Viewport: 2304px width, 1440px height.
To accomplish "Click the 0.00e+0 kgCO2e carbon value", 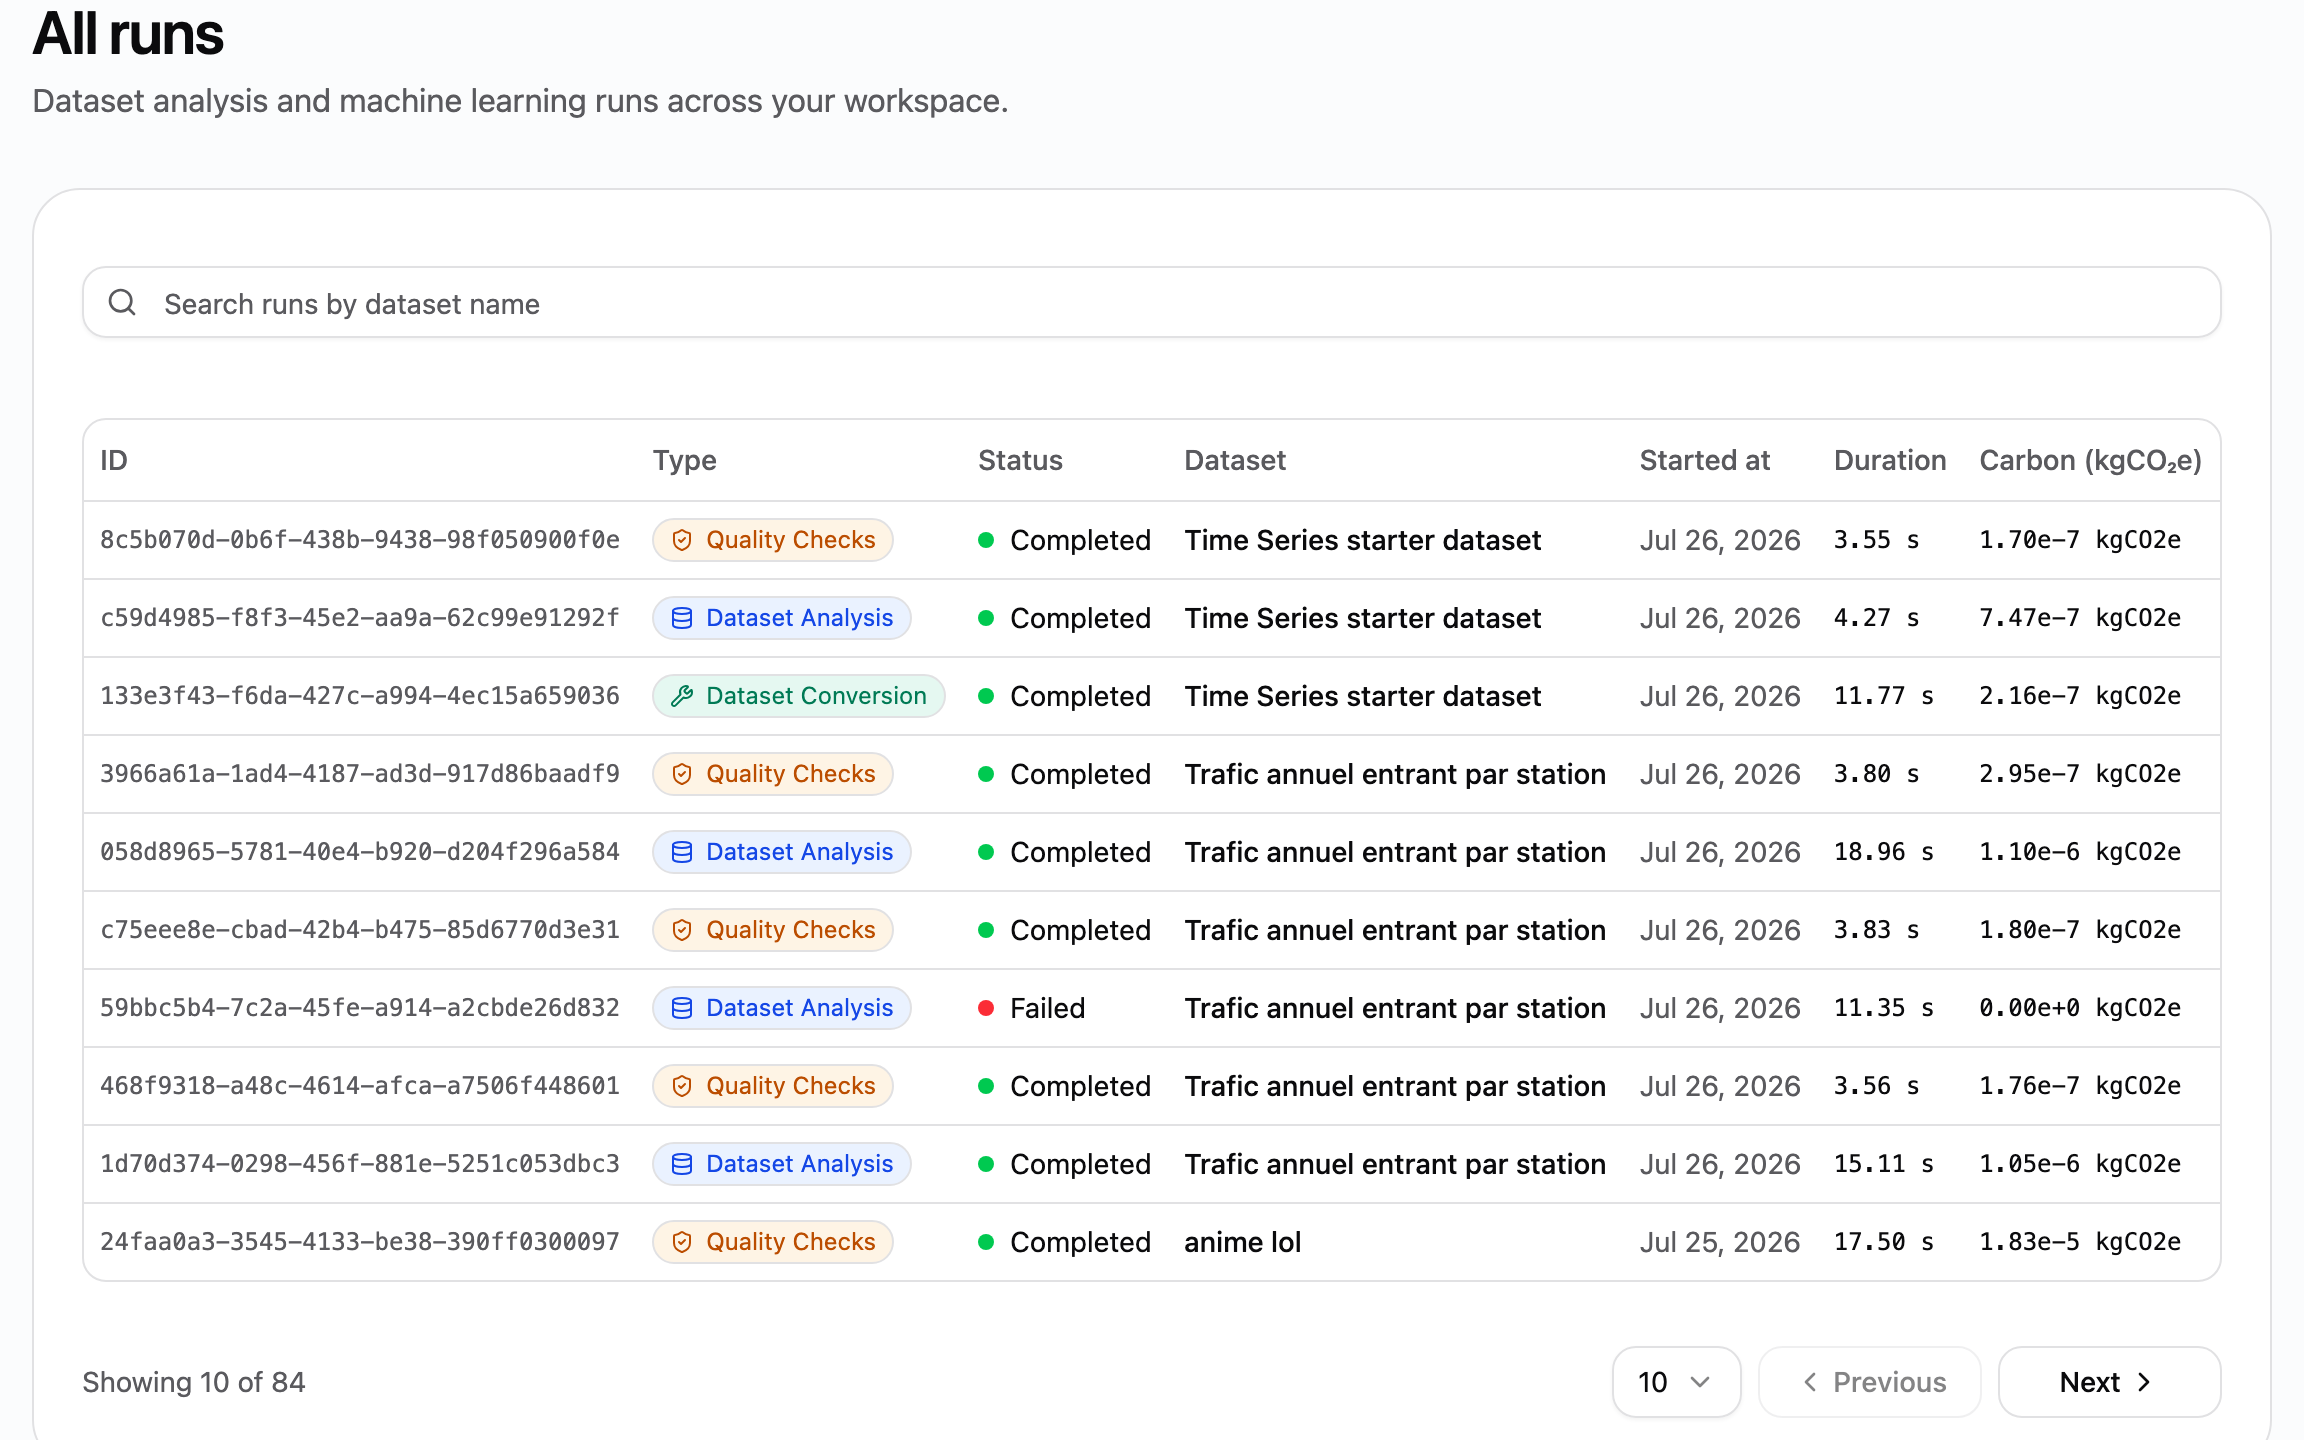I will tap(2080, 1008).
